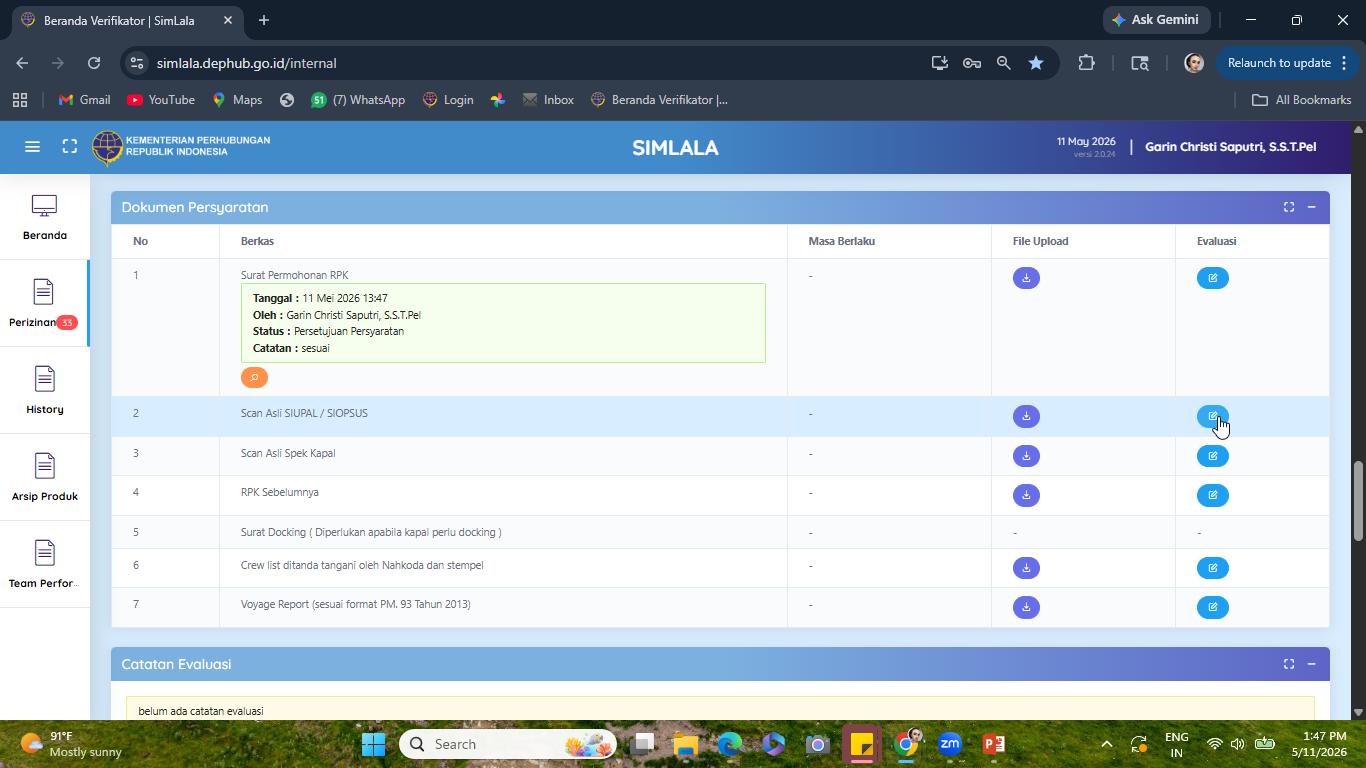Open the YouTube bookmark

click(161, 100)
